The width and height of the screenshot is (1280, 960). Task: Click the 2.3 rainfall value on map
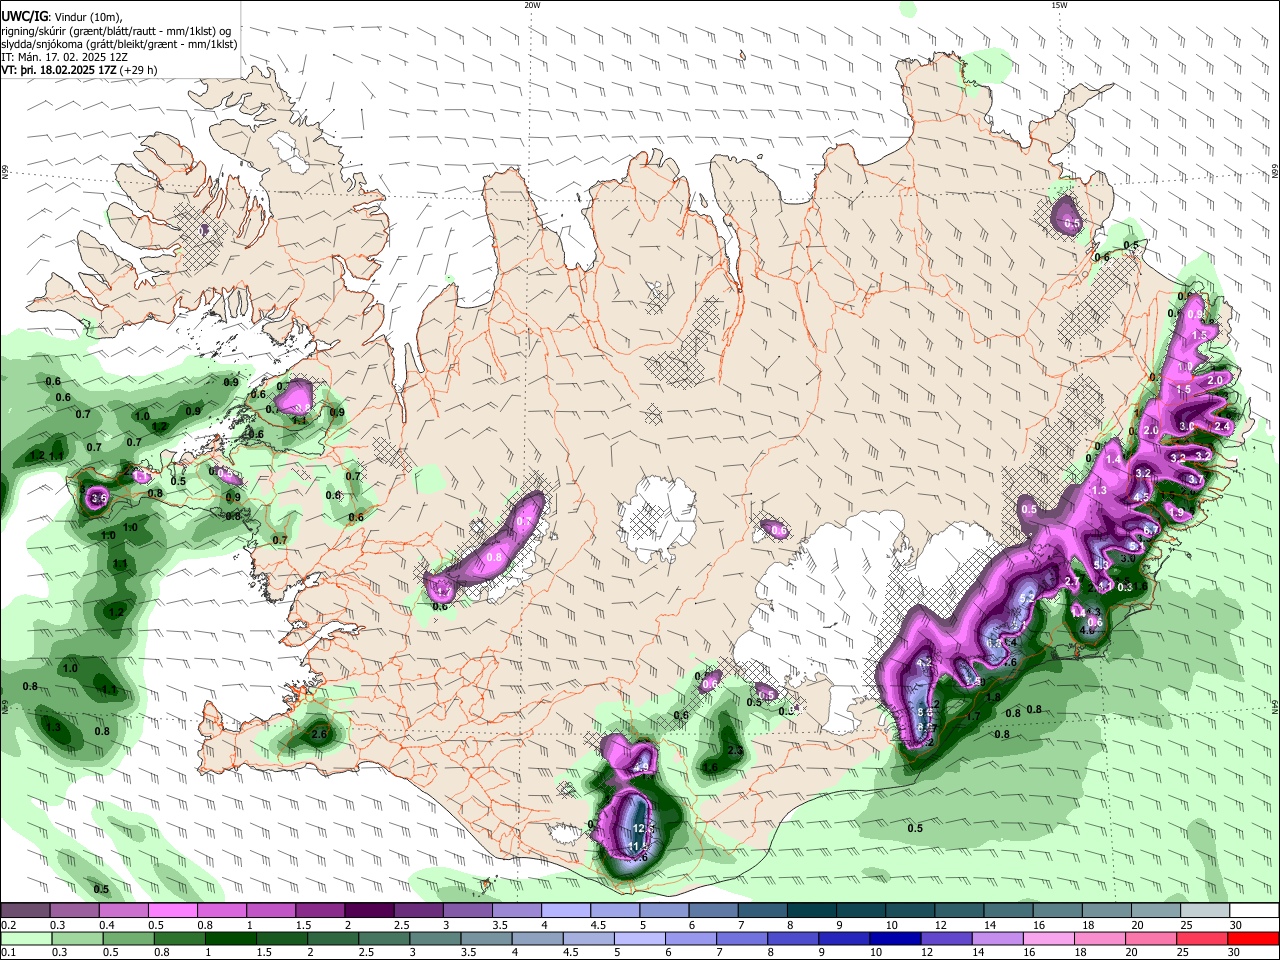(x=735, y=751)
